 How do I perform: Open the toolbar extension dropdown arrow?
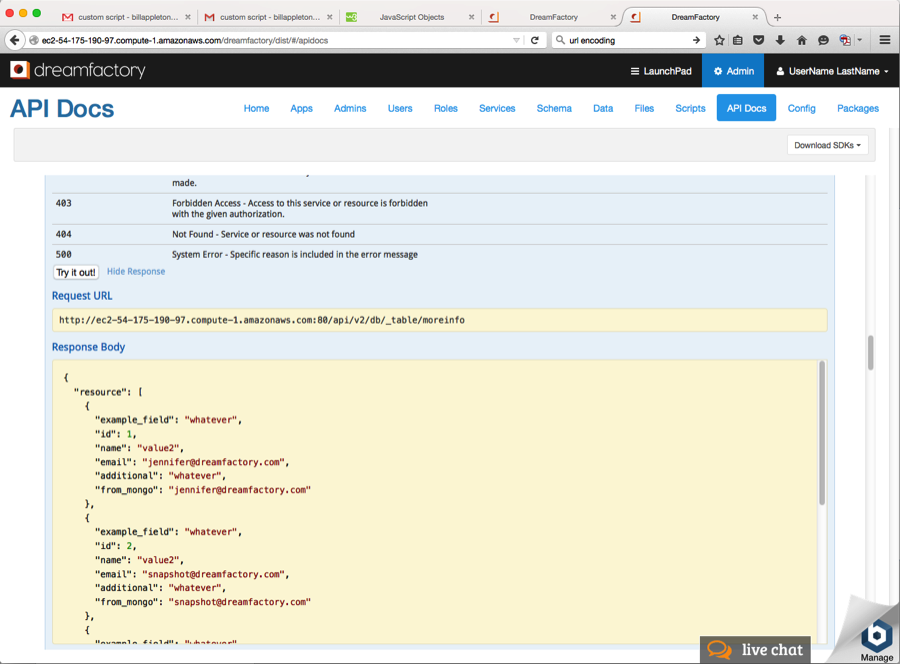point(859,40)
